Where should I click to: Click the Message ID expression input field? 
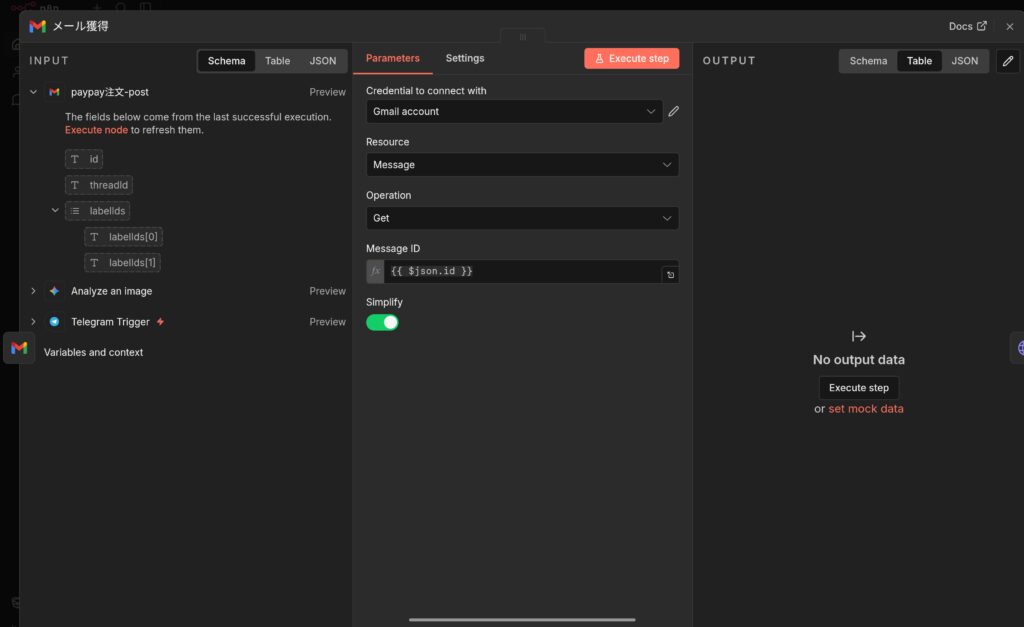520,271
